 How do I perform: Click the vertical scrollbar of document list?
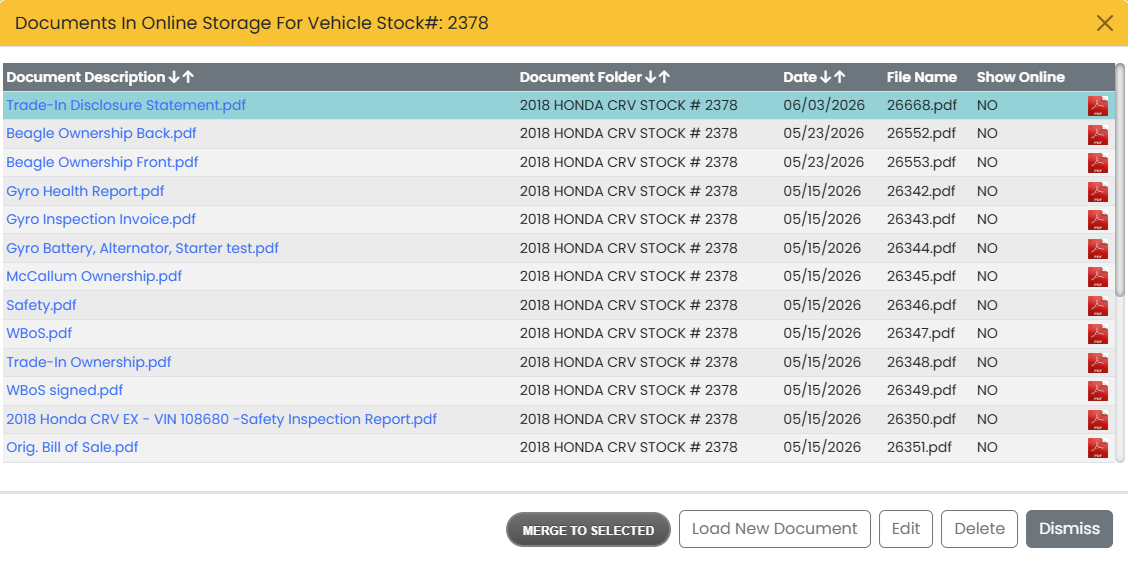pos(1119,180)
